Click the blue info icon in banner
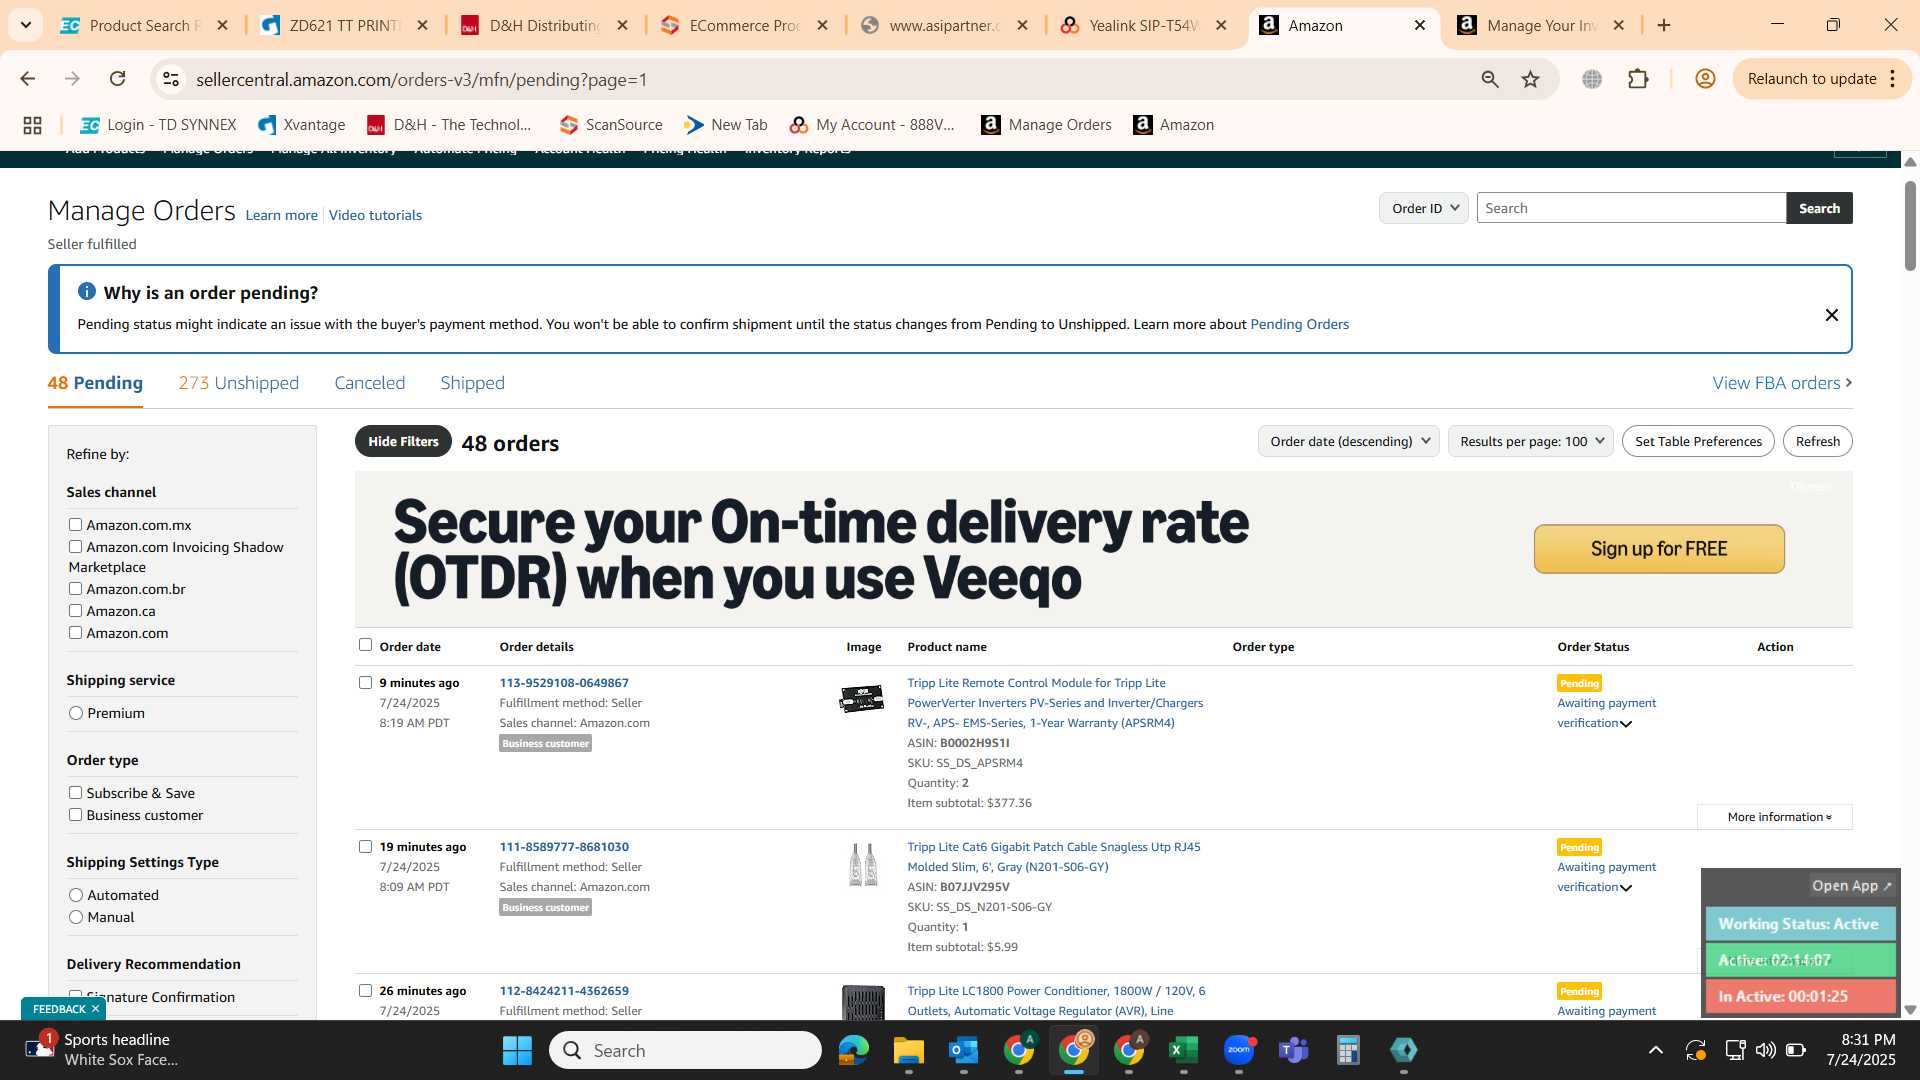Viewport: 1920px width, 1080px height. pos(87,291)
